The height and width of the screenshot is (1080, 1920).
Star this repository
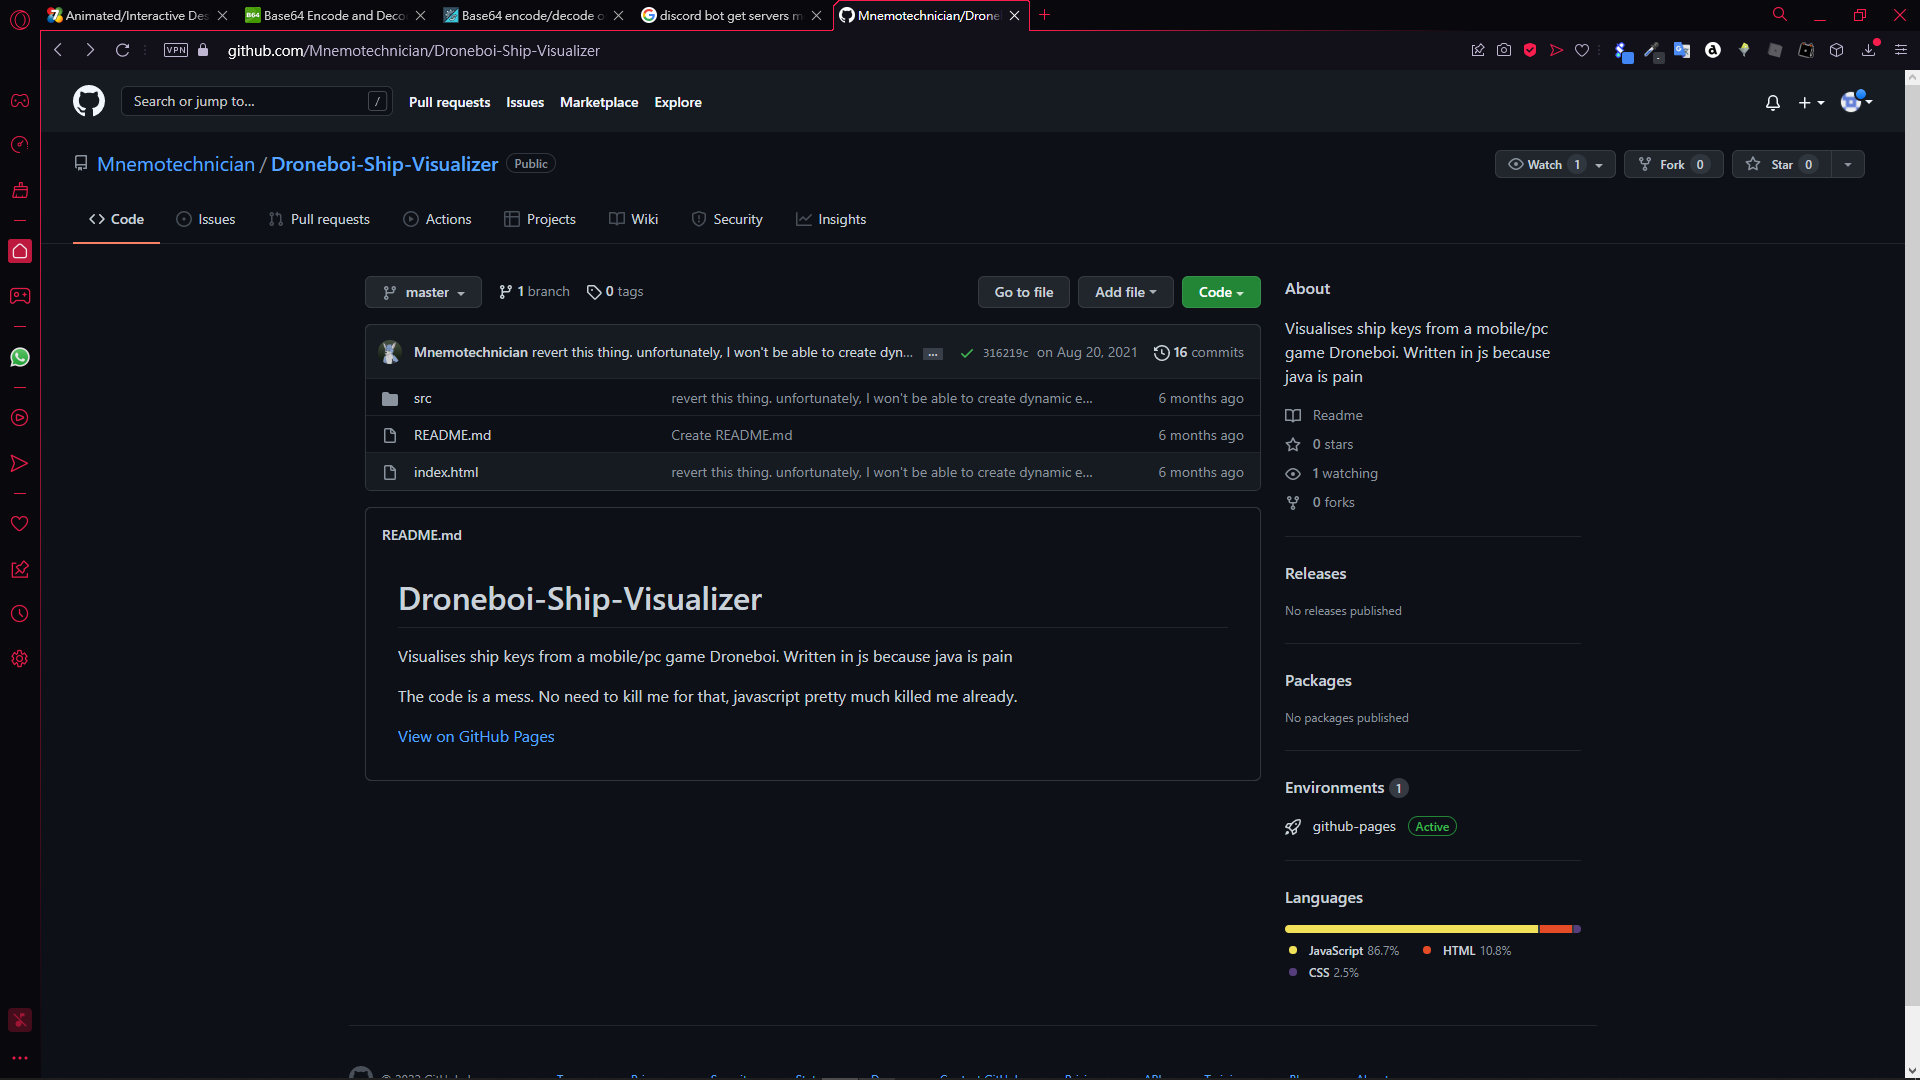[1781, 164]
